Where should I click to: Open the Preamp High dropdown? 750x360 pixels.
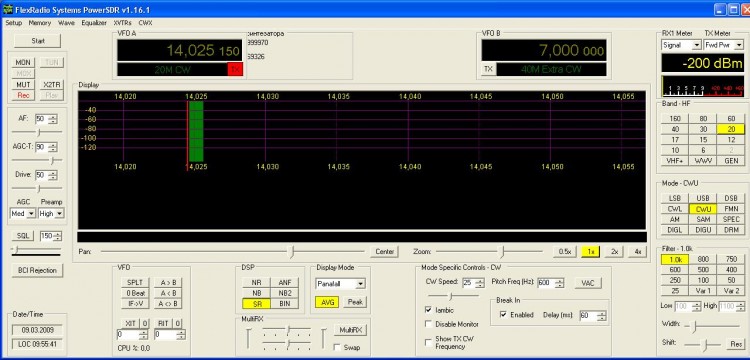click(x=51, y=214)
